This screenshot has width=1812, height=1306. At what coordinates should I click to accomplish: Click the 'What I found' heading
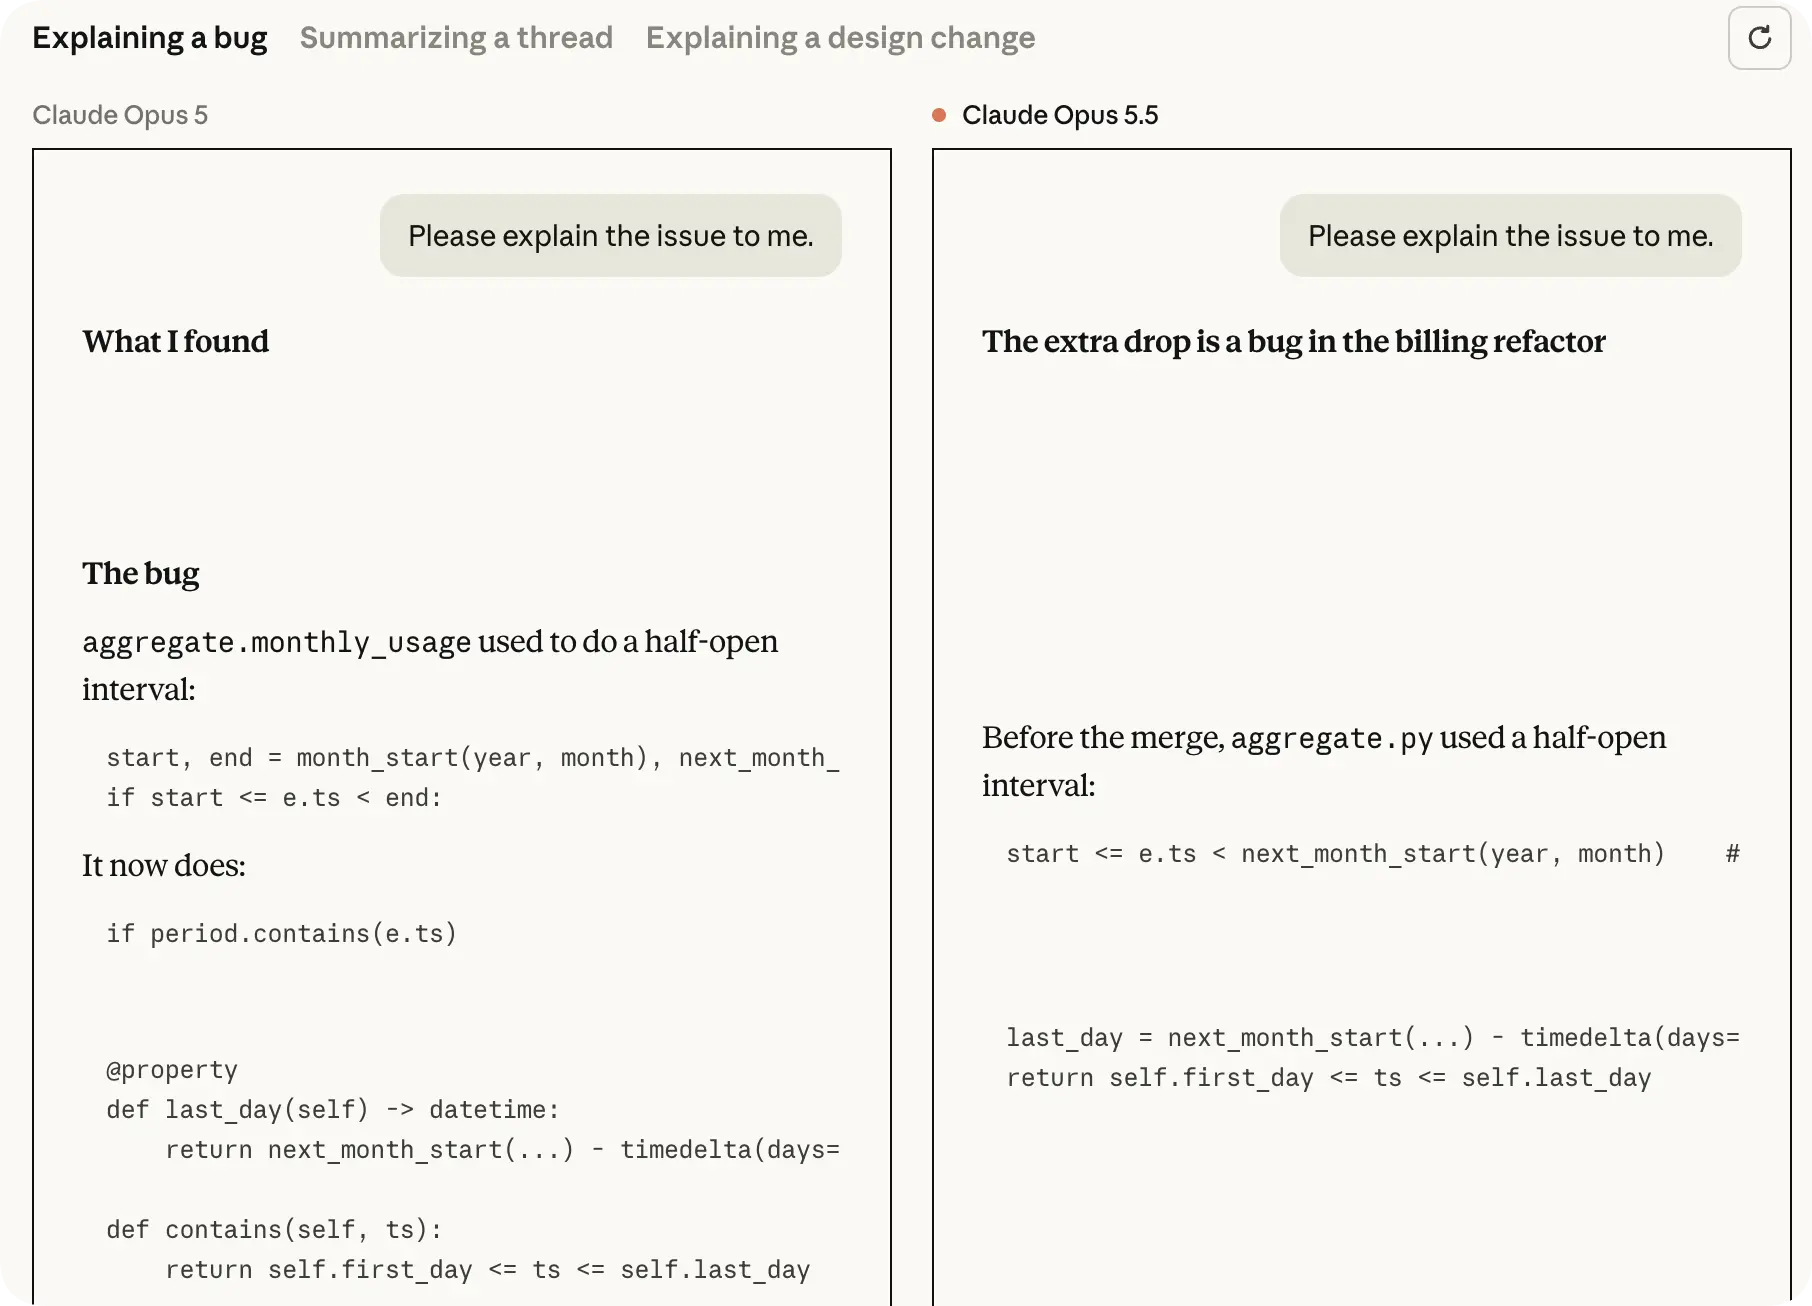pos(176,341)
